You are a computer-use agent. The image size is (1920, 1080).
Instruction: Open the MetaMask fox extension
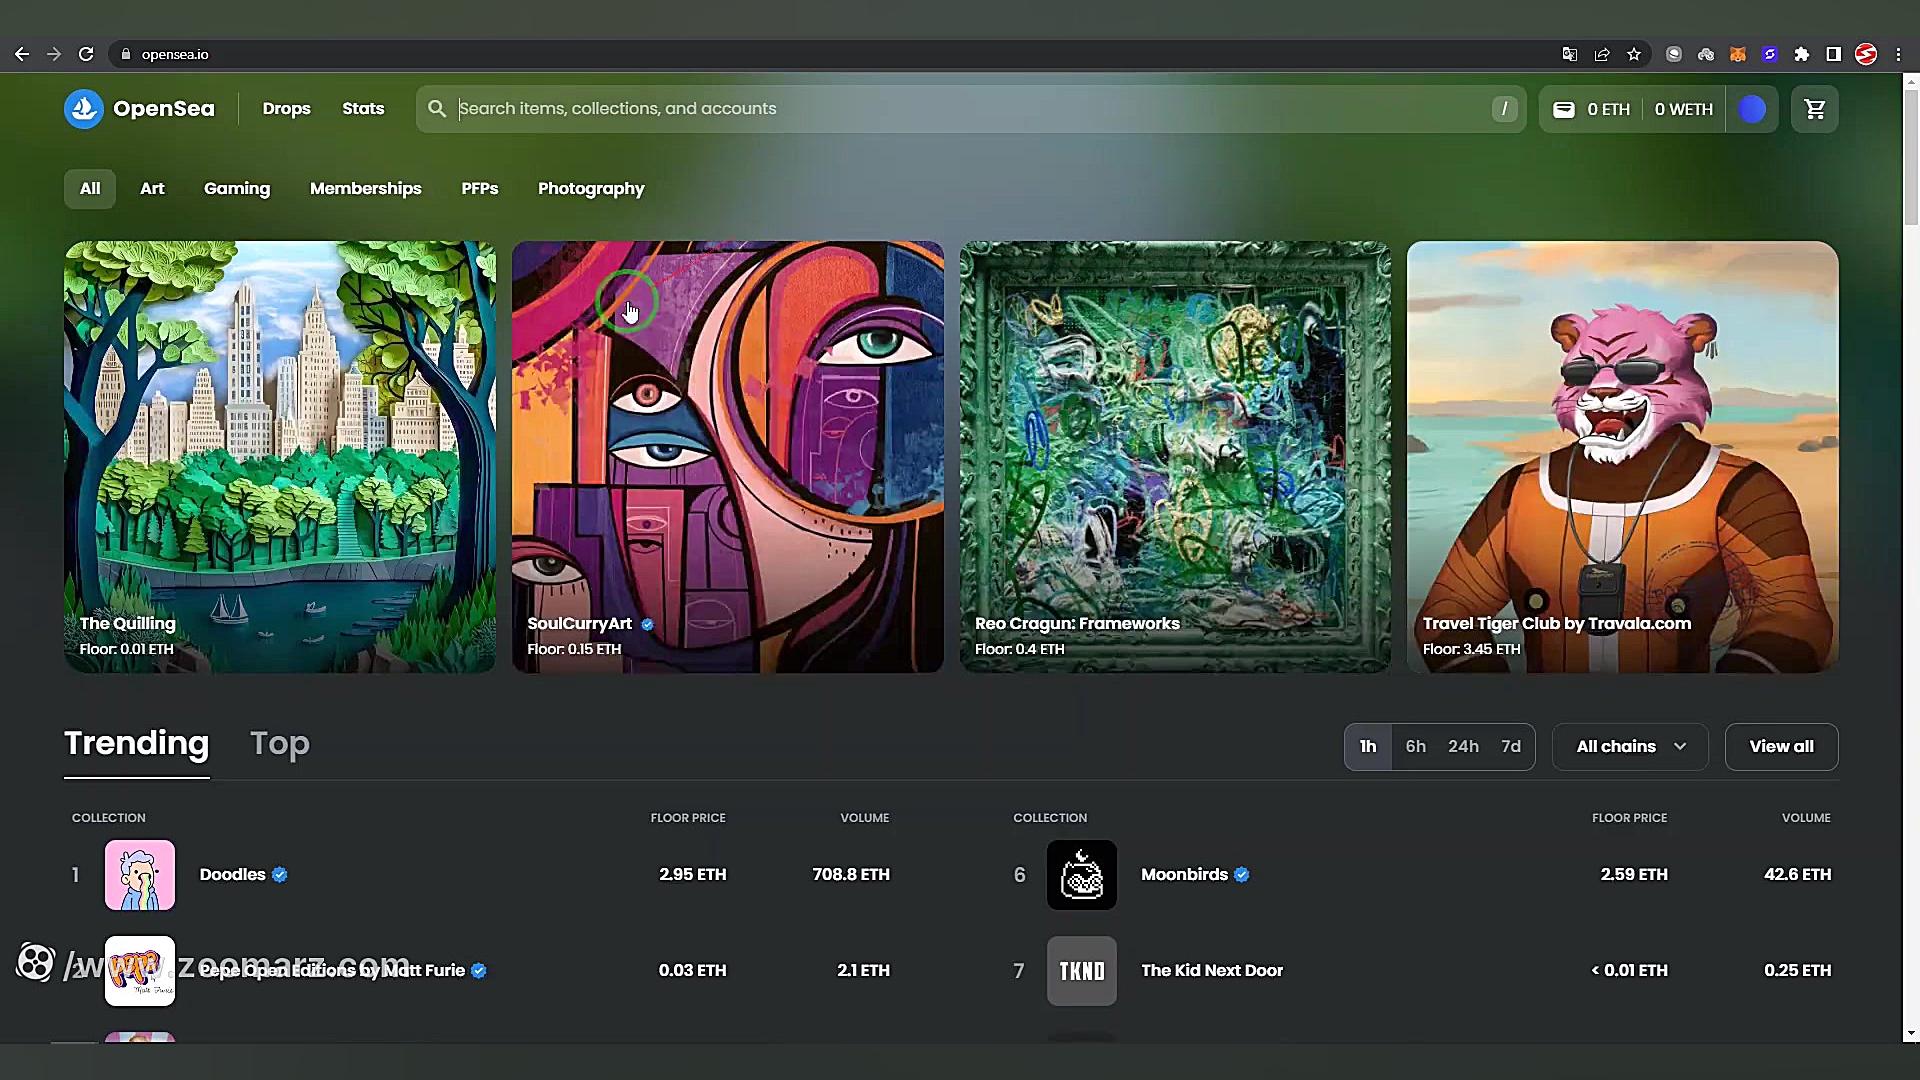[1738, 54]
